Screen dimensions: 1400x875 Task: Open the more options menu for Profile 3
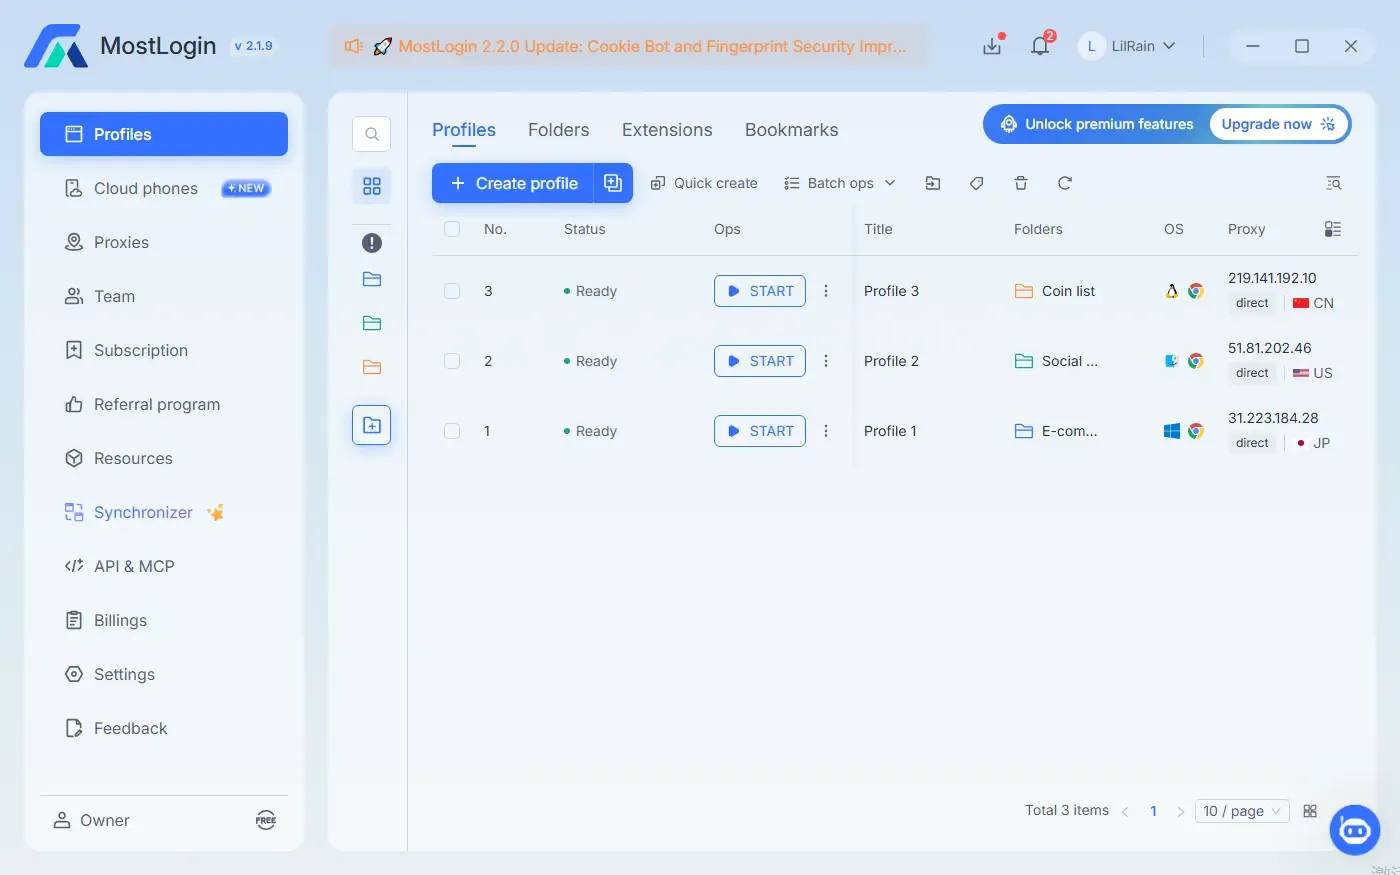click(826, 291)
